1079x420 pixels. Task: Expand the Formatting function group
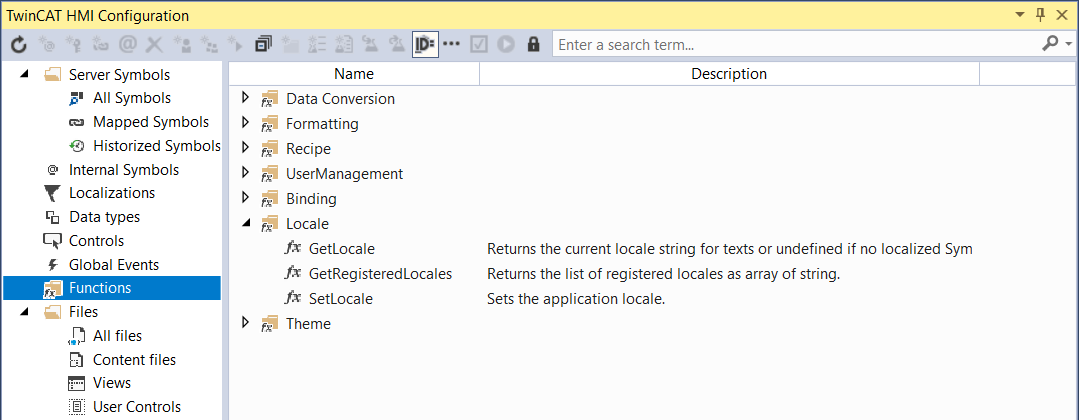tap(245, 123)
